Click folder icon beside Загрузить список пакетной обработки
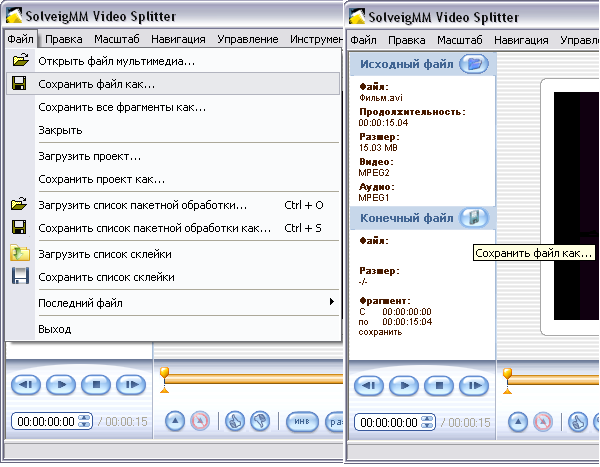 pyautogui.click(x=19, y=204)
